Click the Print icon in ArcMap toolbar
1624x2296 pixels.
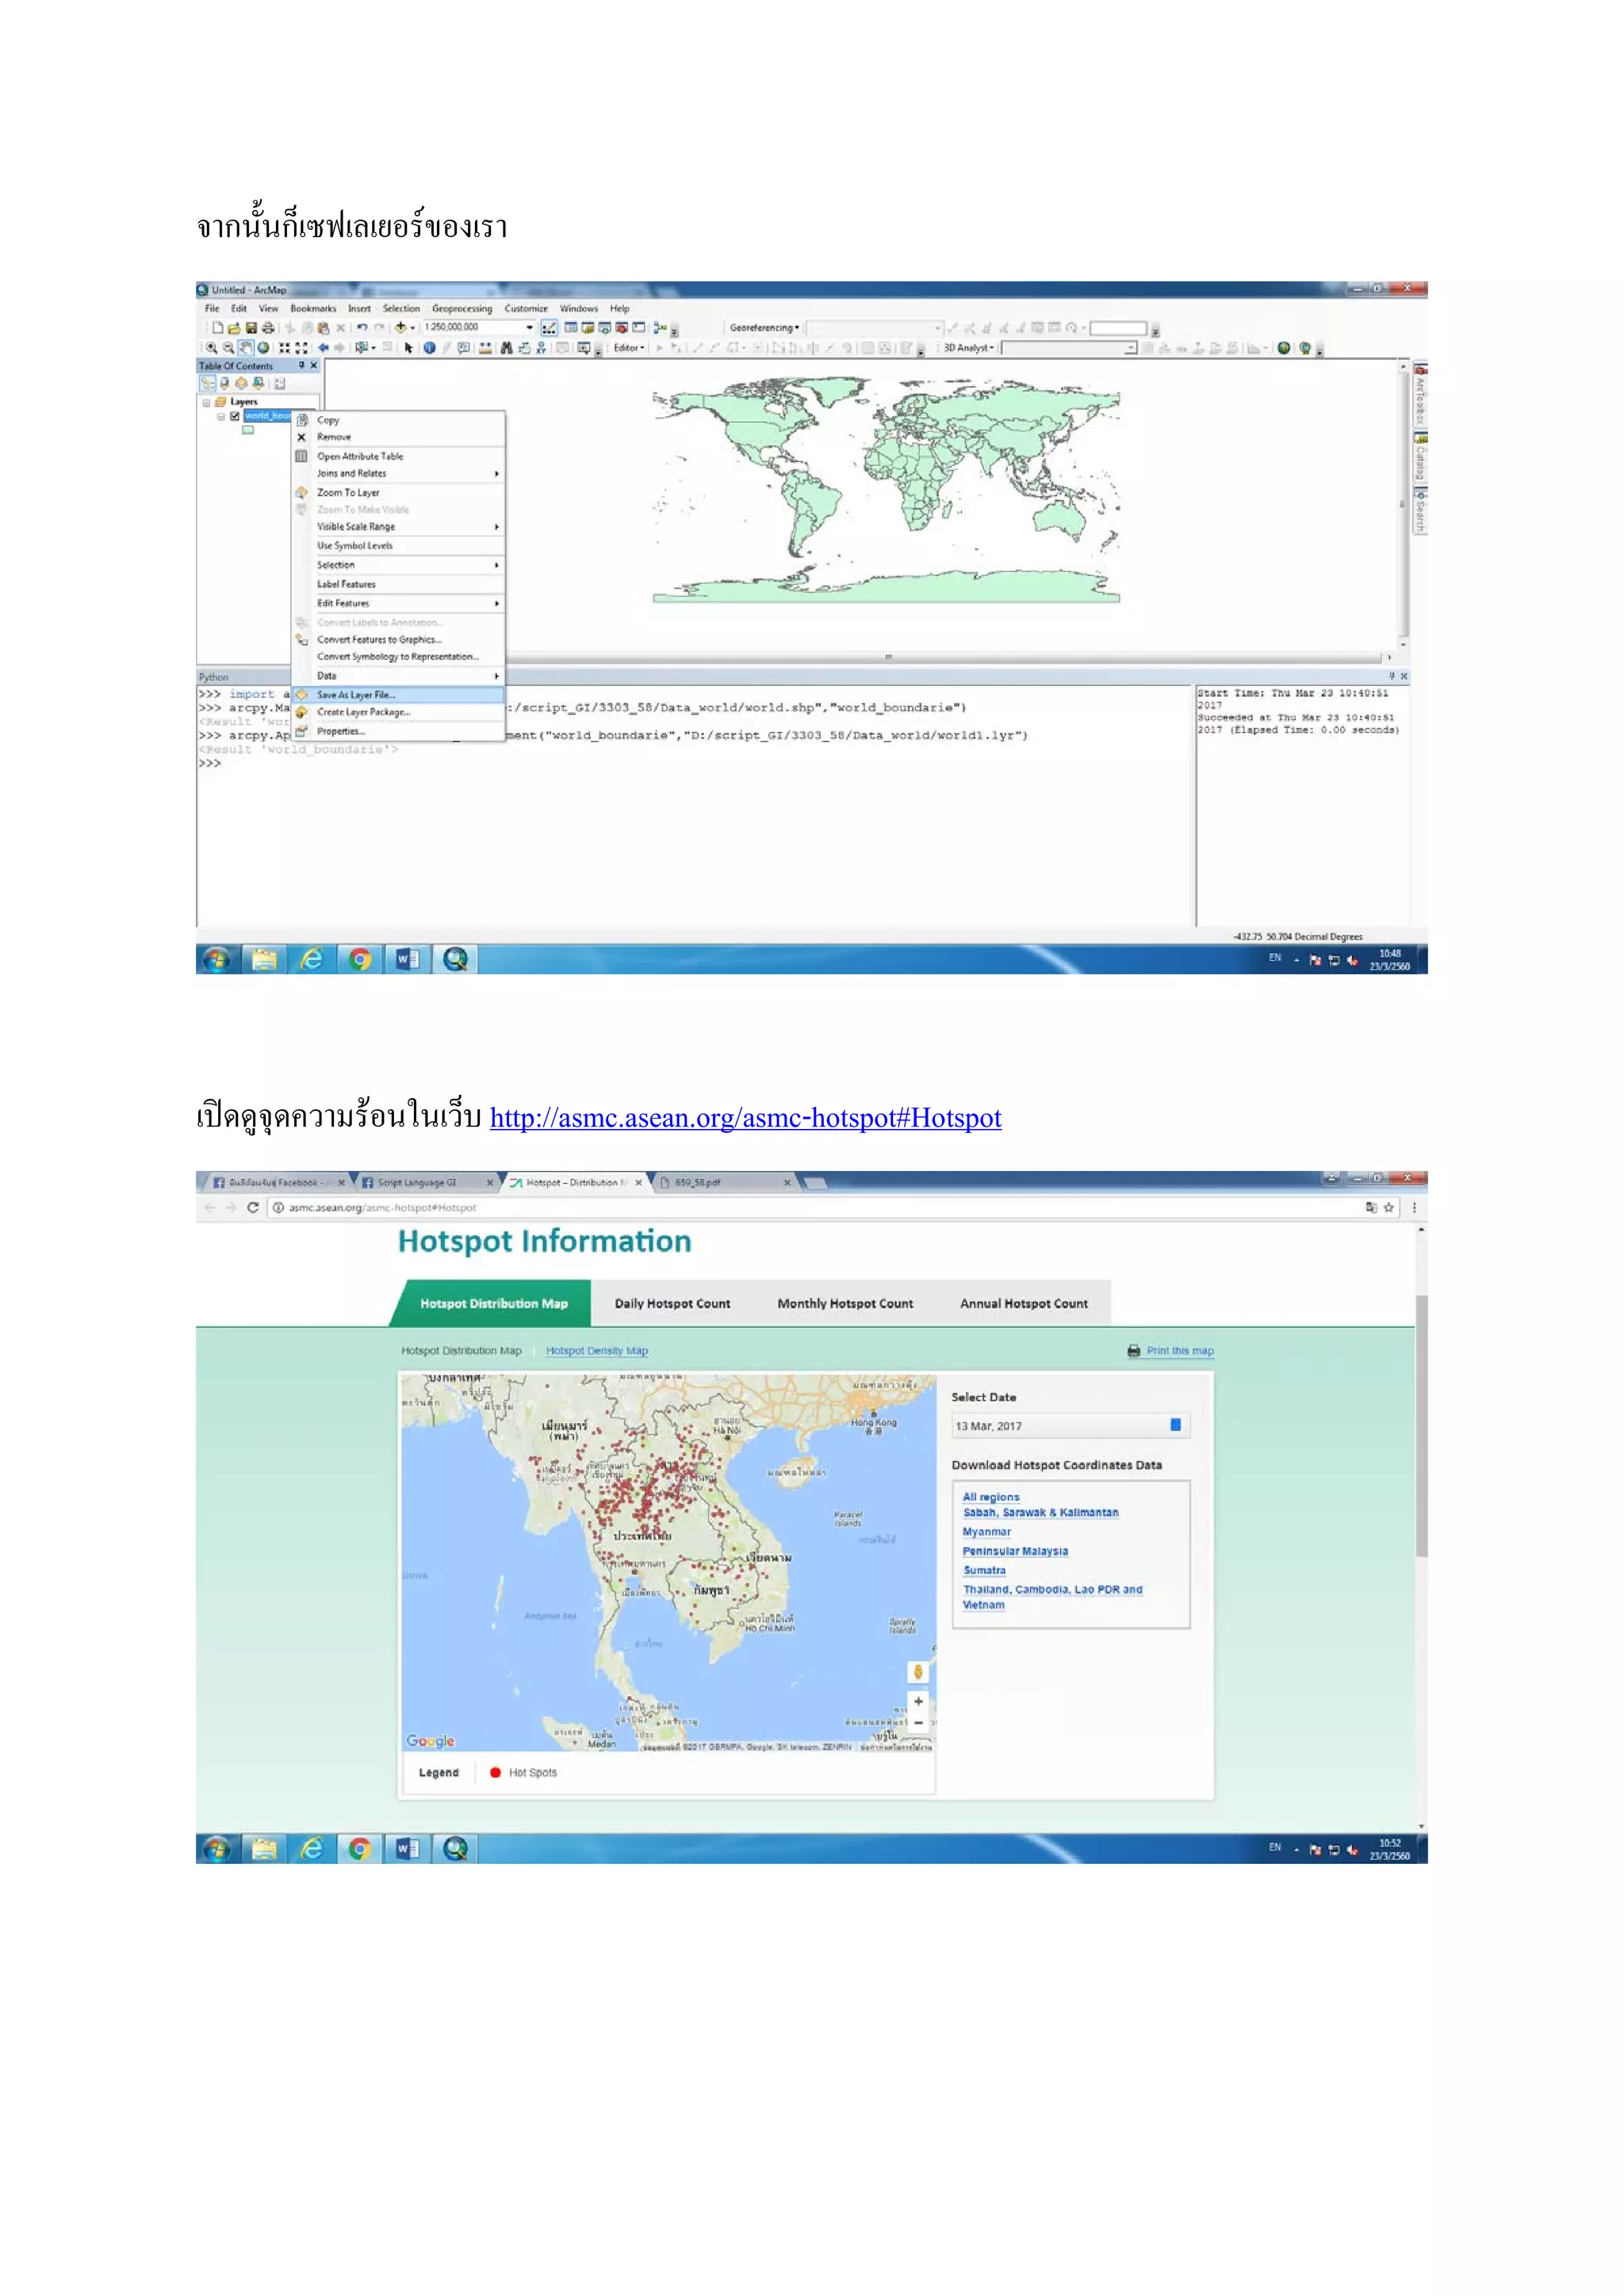point(268,328)
